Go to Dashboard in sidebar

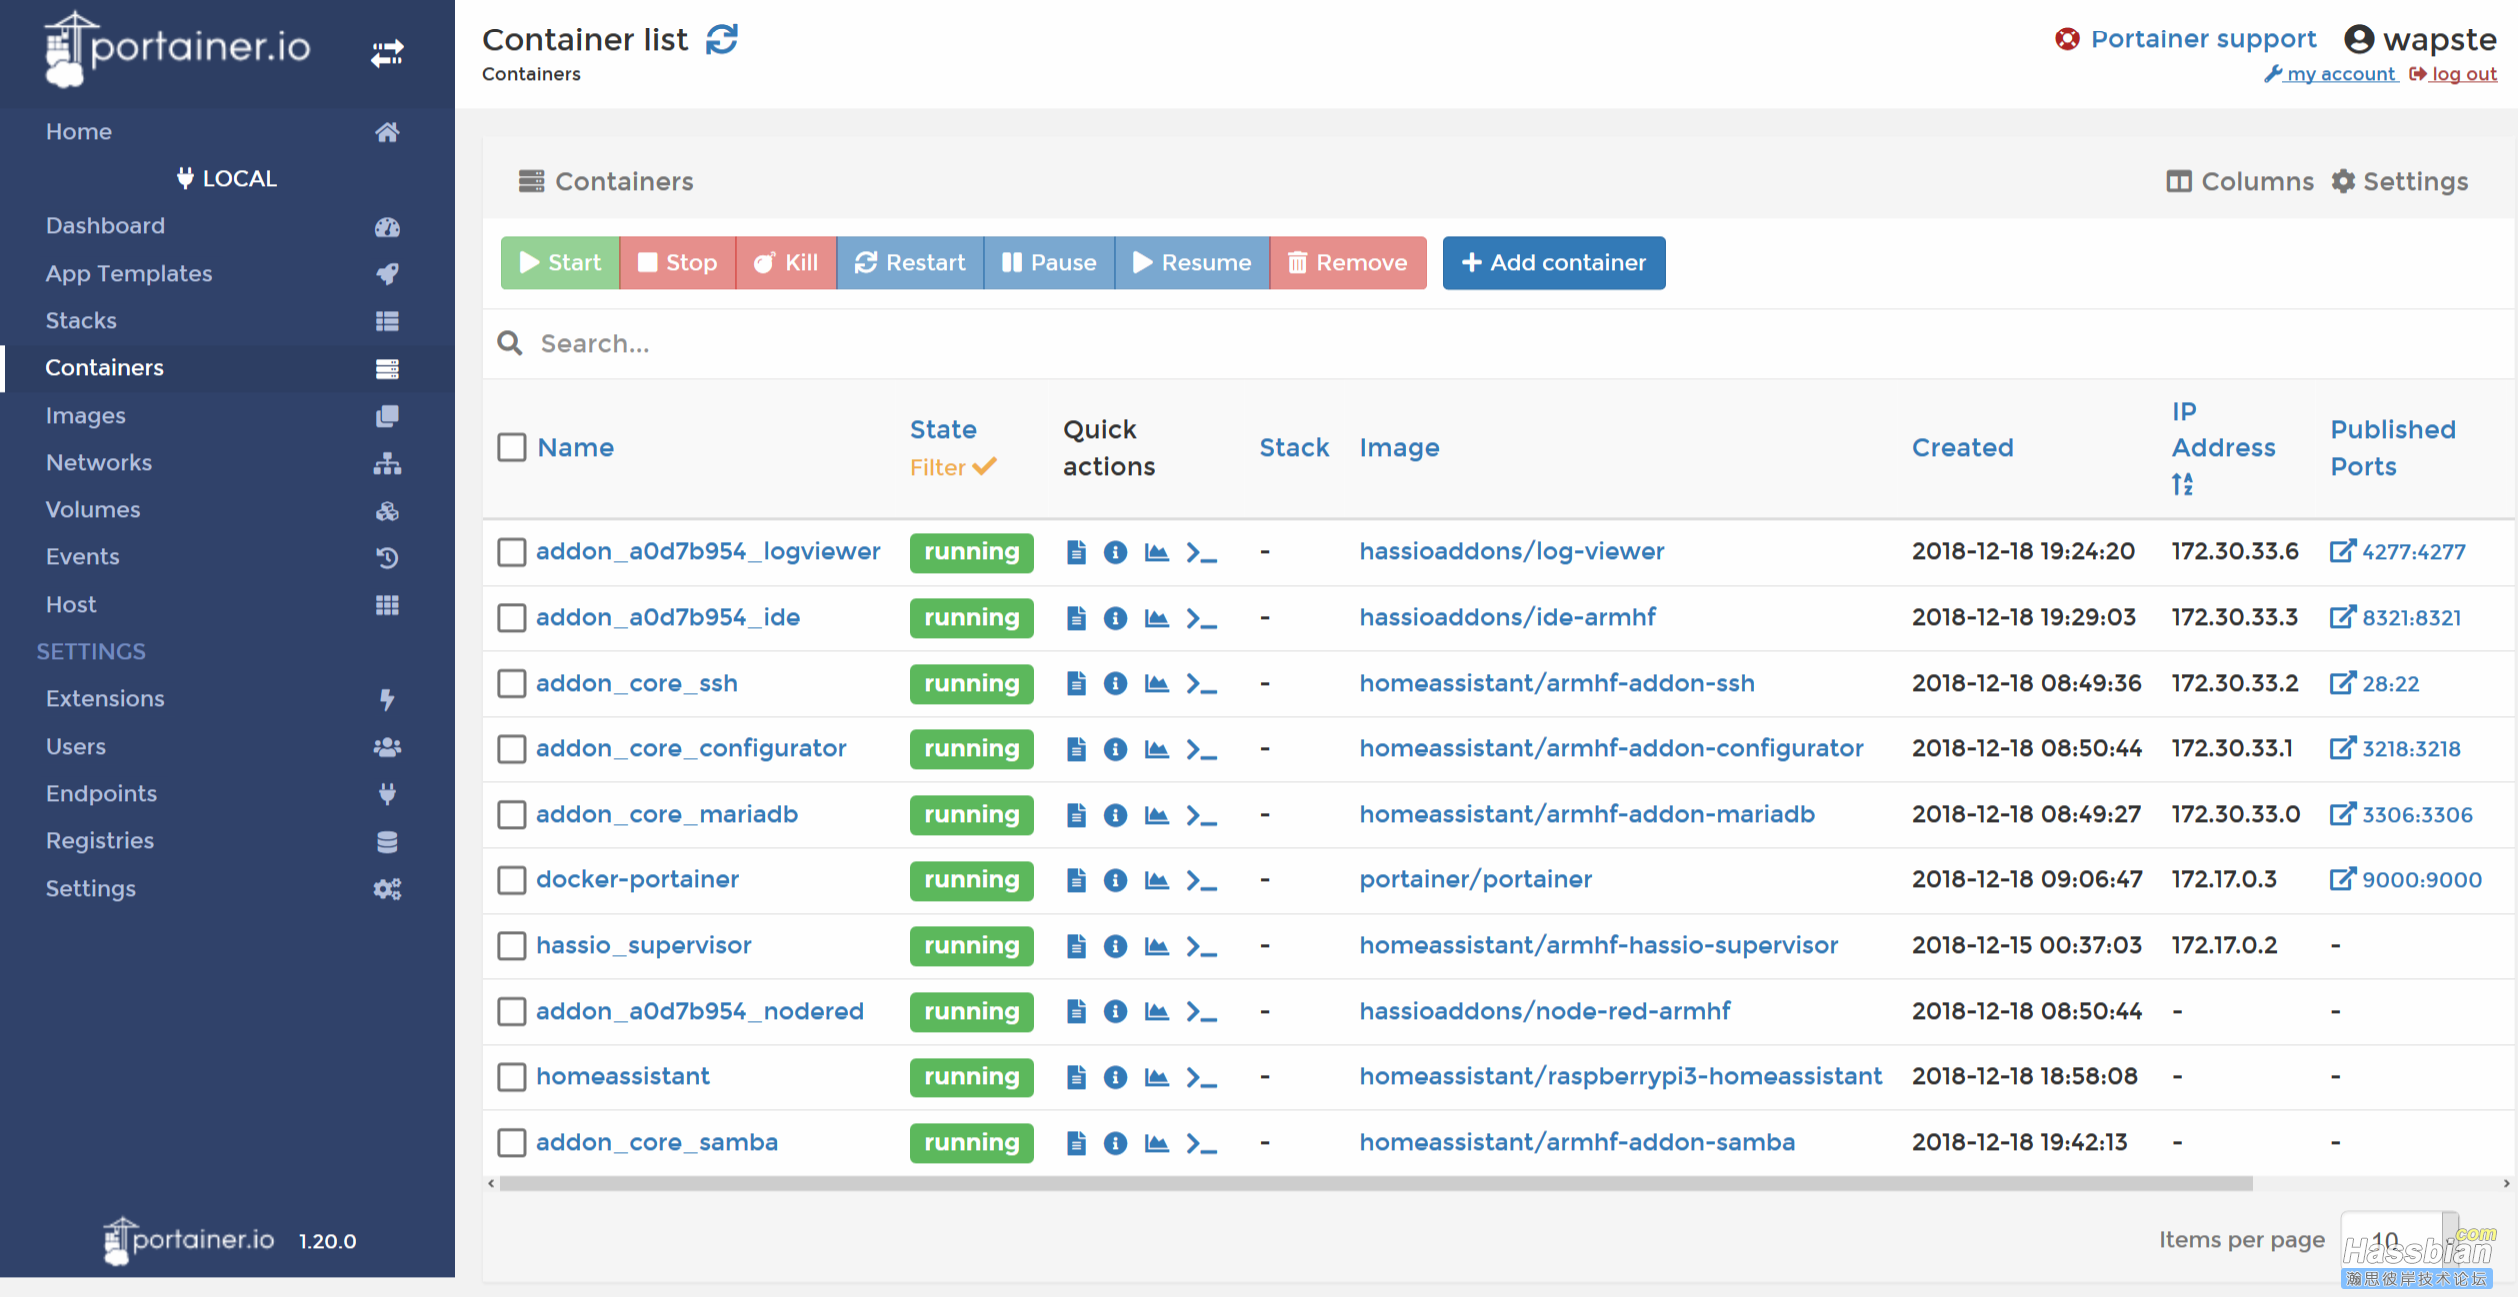tap(225, 226)
